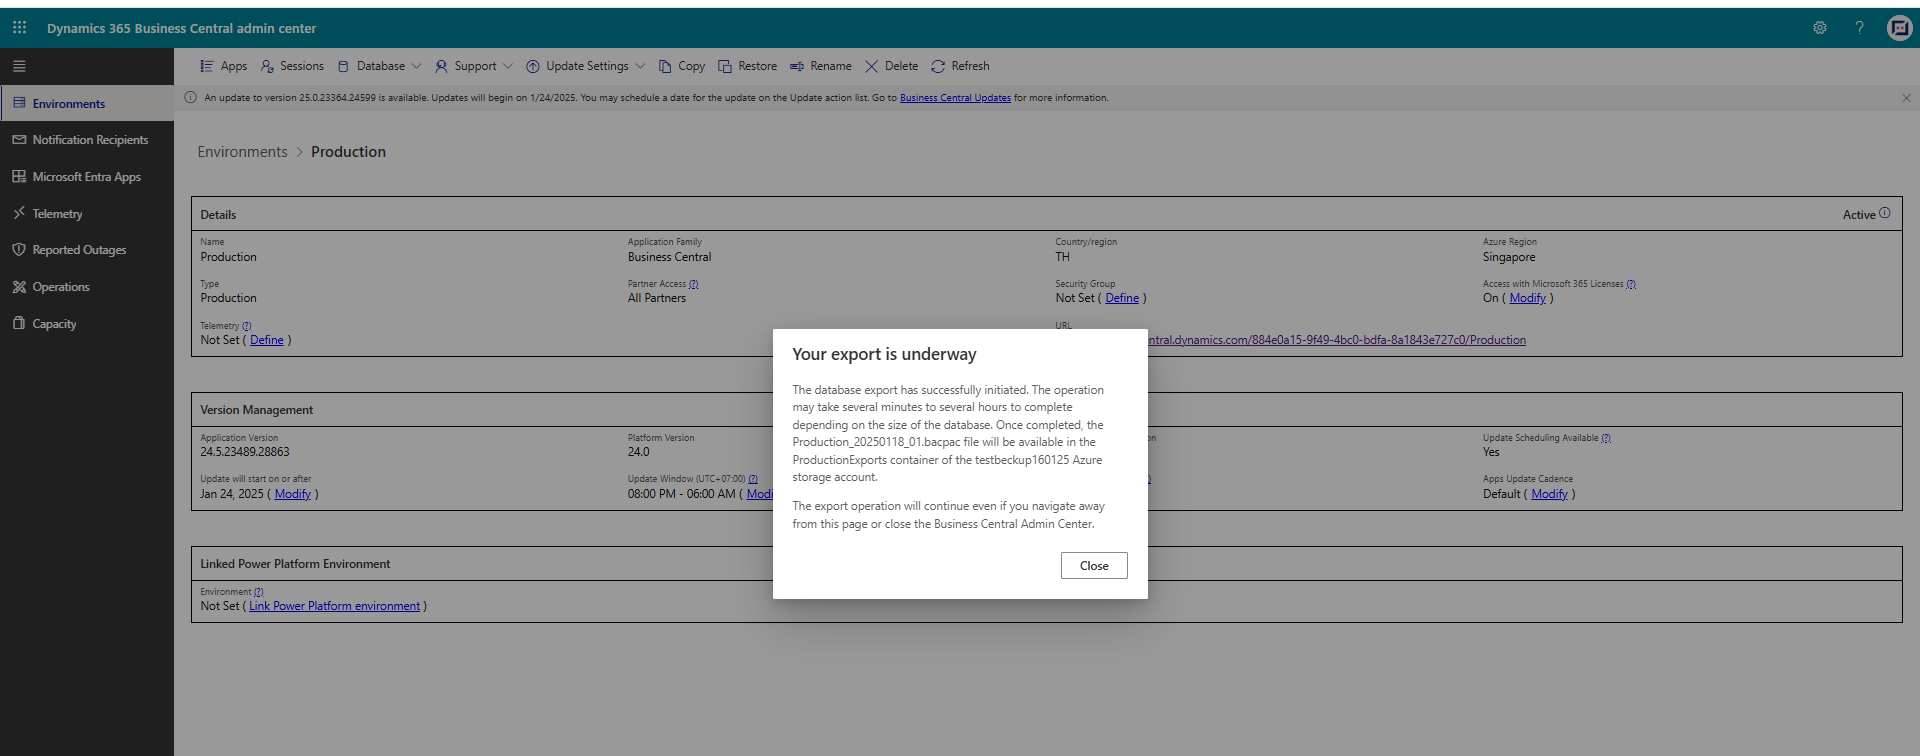Open the Production environment URL link
This screenshot has width=1920, height=756.
[x=1336, y=340]
